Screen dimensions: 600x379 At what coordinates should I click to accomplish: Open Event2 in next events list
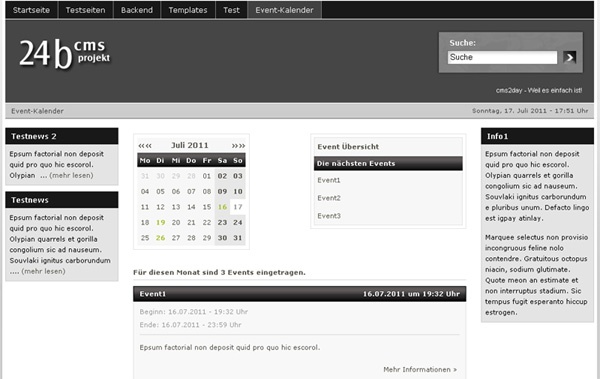(329, 198)
